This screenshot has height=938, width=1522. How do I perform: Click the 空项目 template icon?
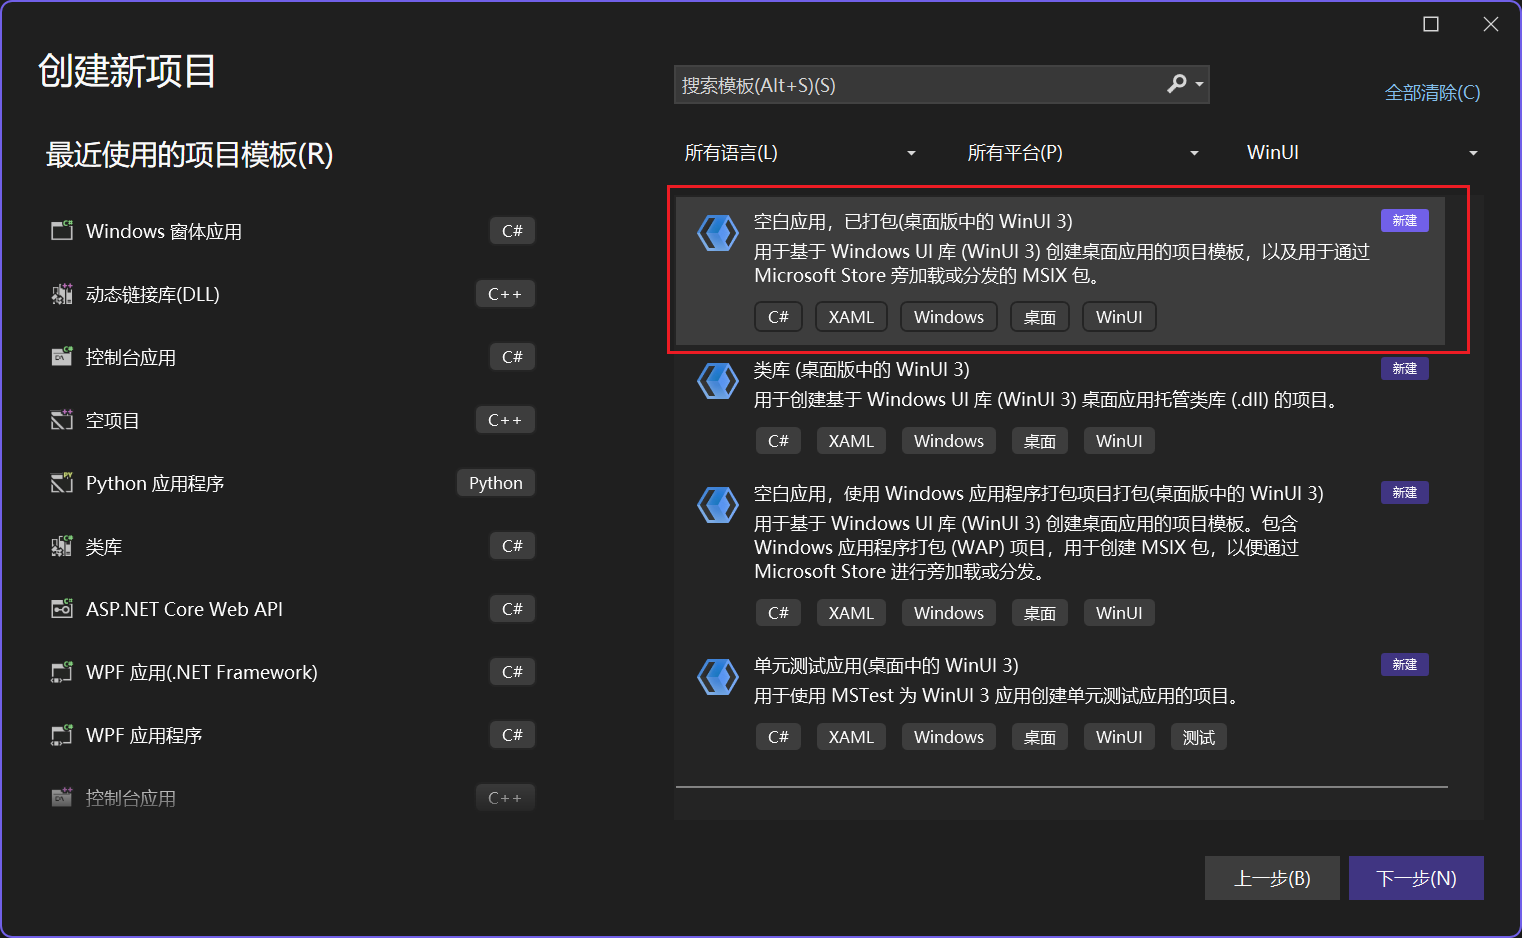[x=62, y=420]
